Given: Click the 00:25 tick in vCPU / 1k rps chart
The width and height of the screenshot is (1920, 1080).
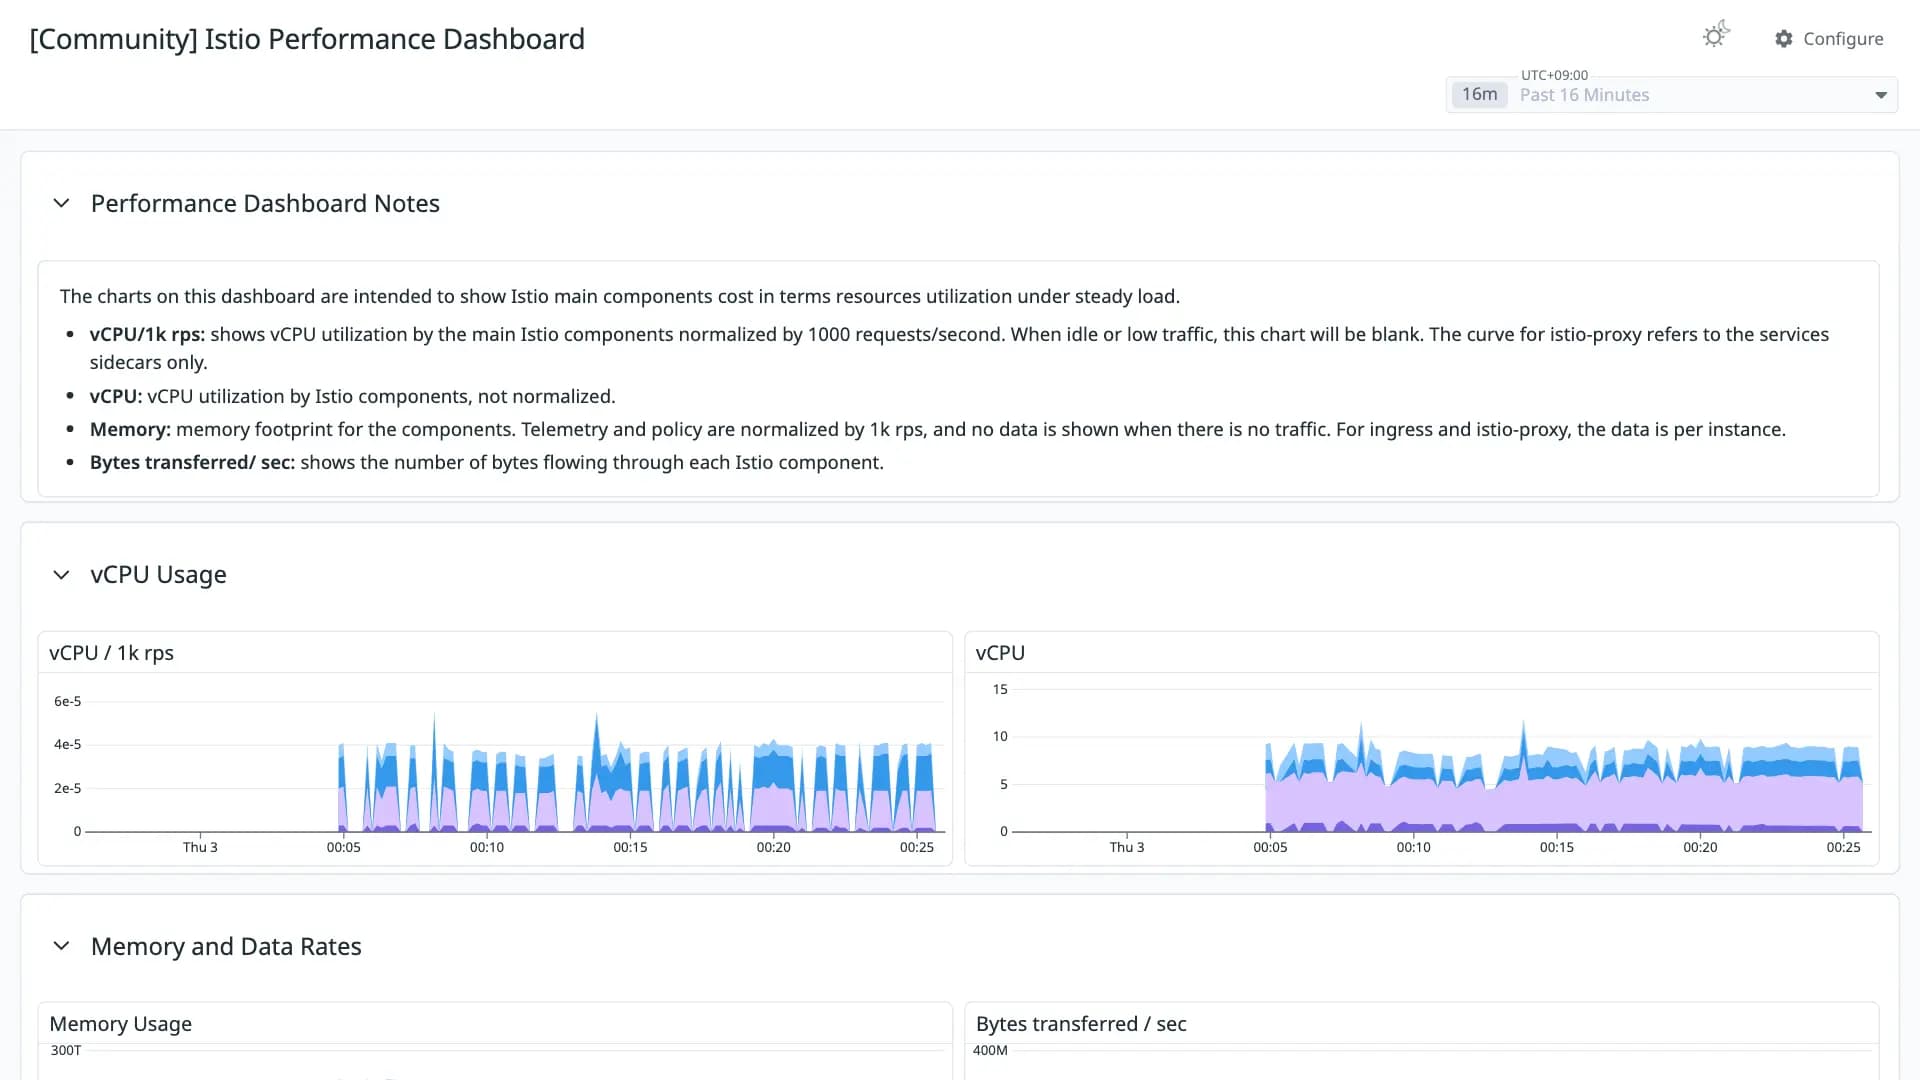Looking at the screenshot, I should point(917,848).
